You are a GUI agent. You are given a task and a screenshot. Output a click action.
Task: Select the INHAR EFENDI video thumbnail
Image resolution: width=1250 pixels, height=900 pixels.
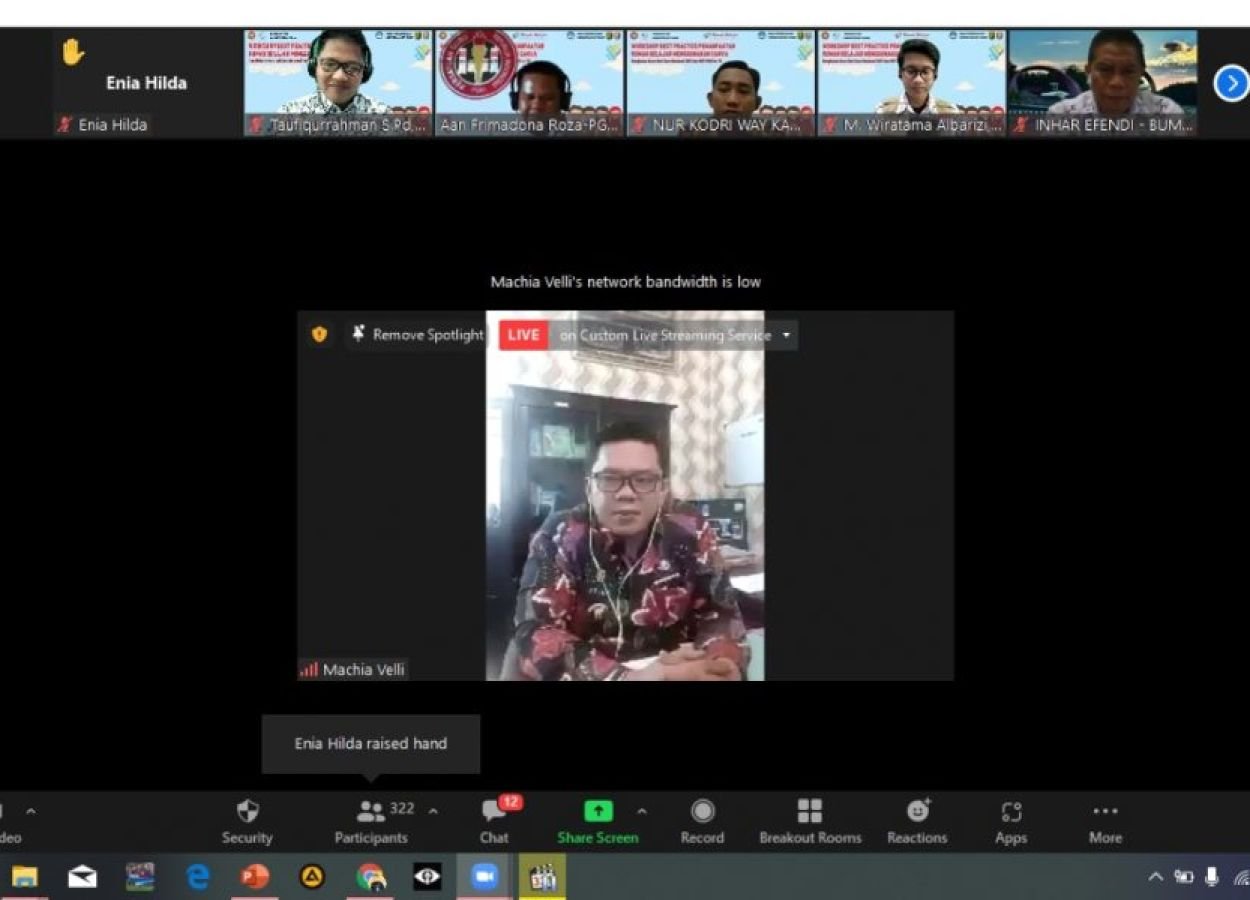1102,82
